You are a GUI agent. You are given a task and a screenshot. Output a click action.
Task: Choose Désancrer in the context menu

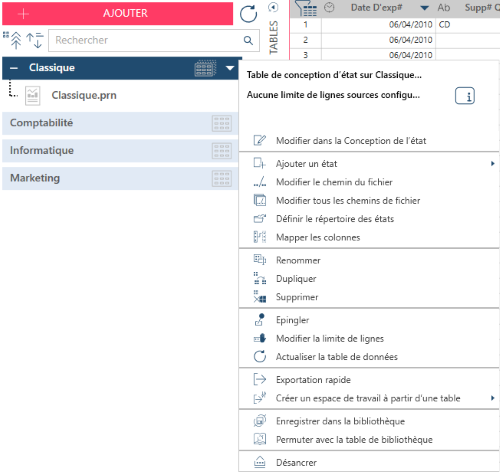[369, 462]
